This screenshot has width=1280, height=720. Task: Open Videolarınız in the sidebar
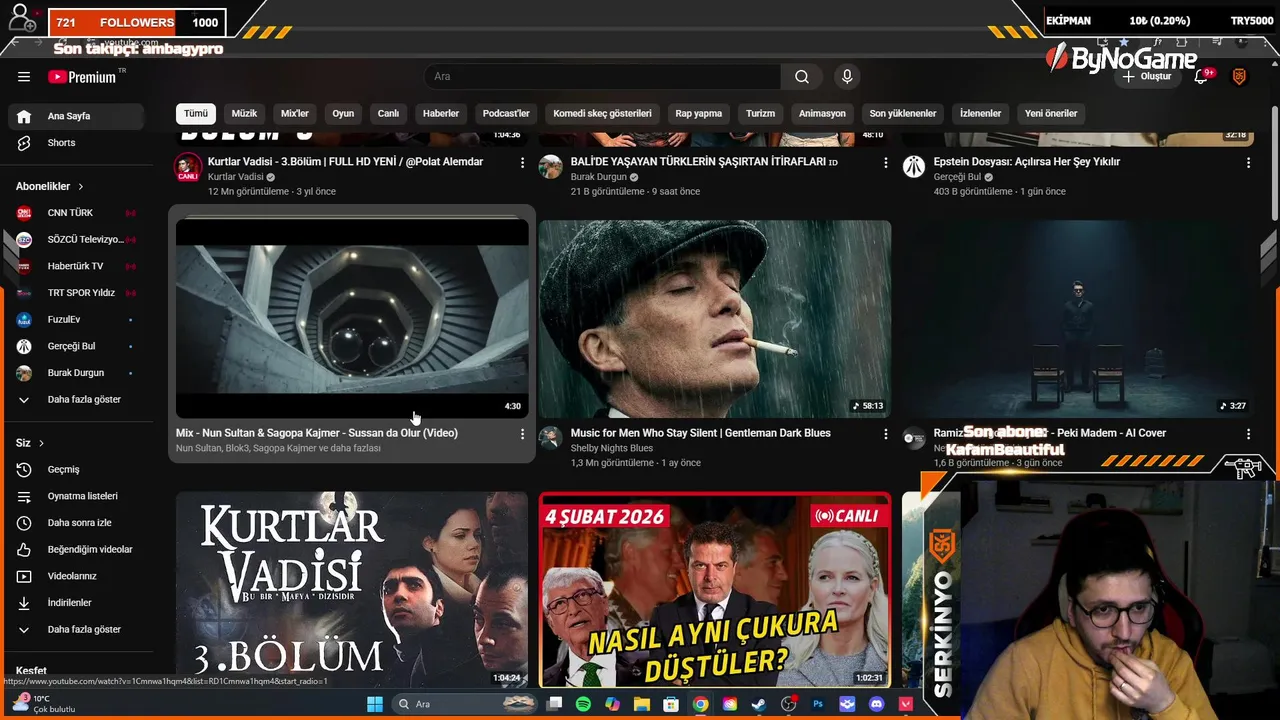(76, 576)
